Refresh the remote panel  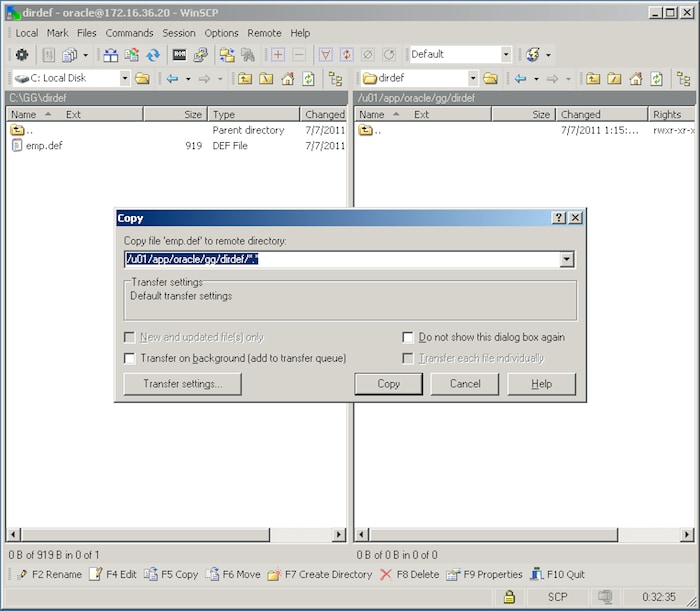pyautogui.click(x=657, y=79)
